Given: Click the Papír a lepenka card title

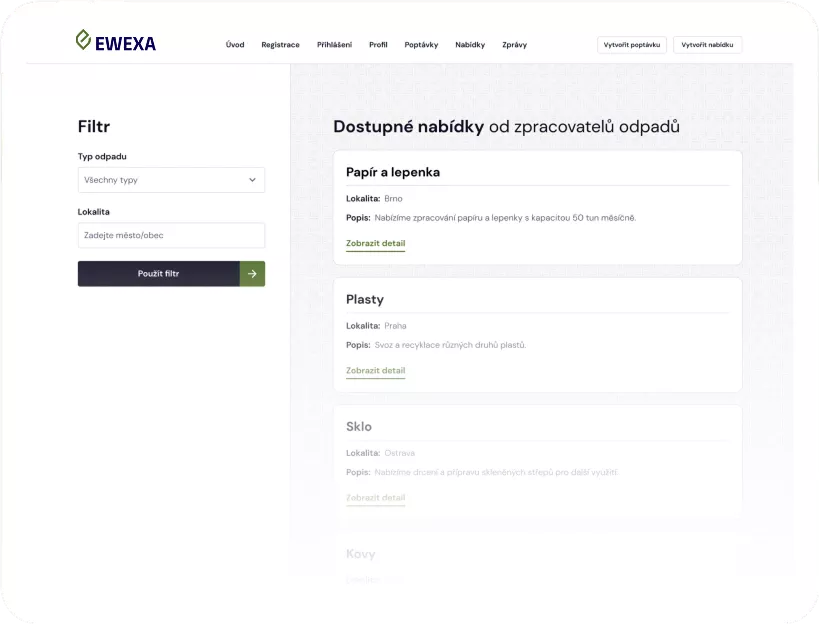Looking at the screenshot, I should click(x=393, y=172).
